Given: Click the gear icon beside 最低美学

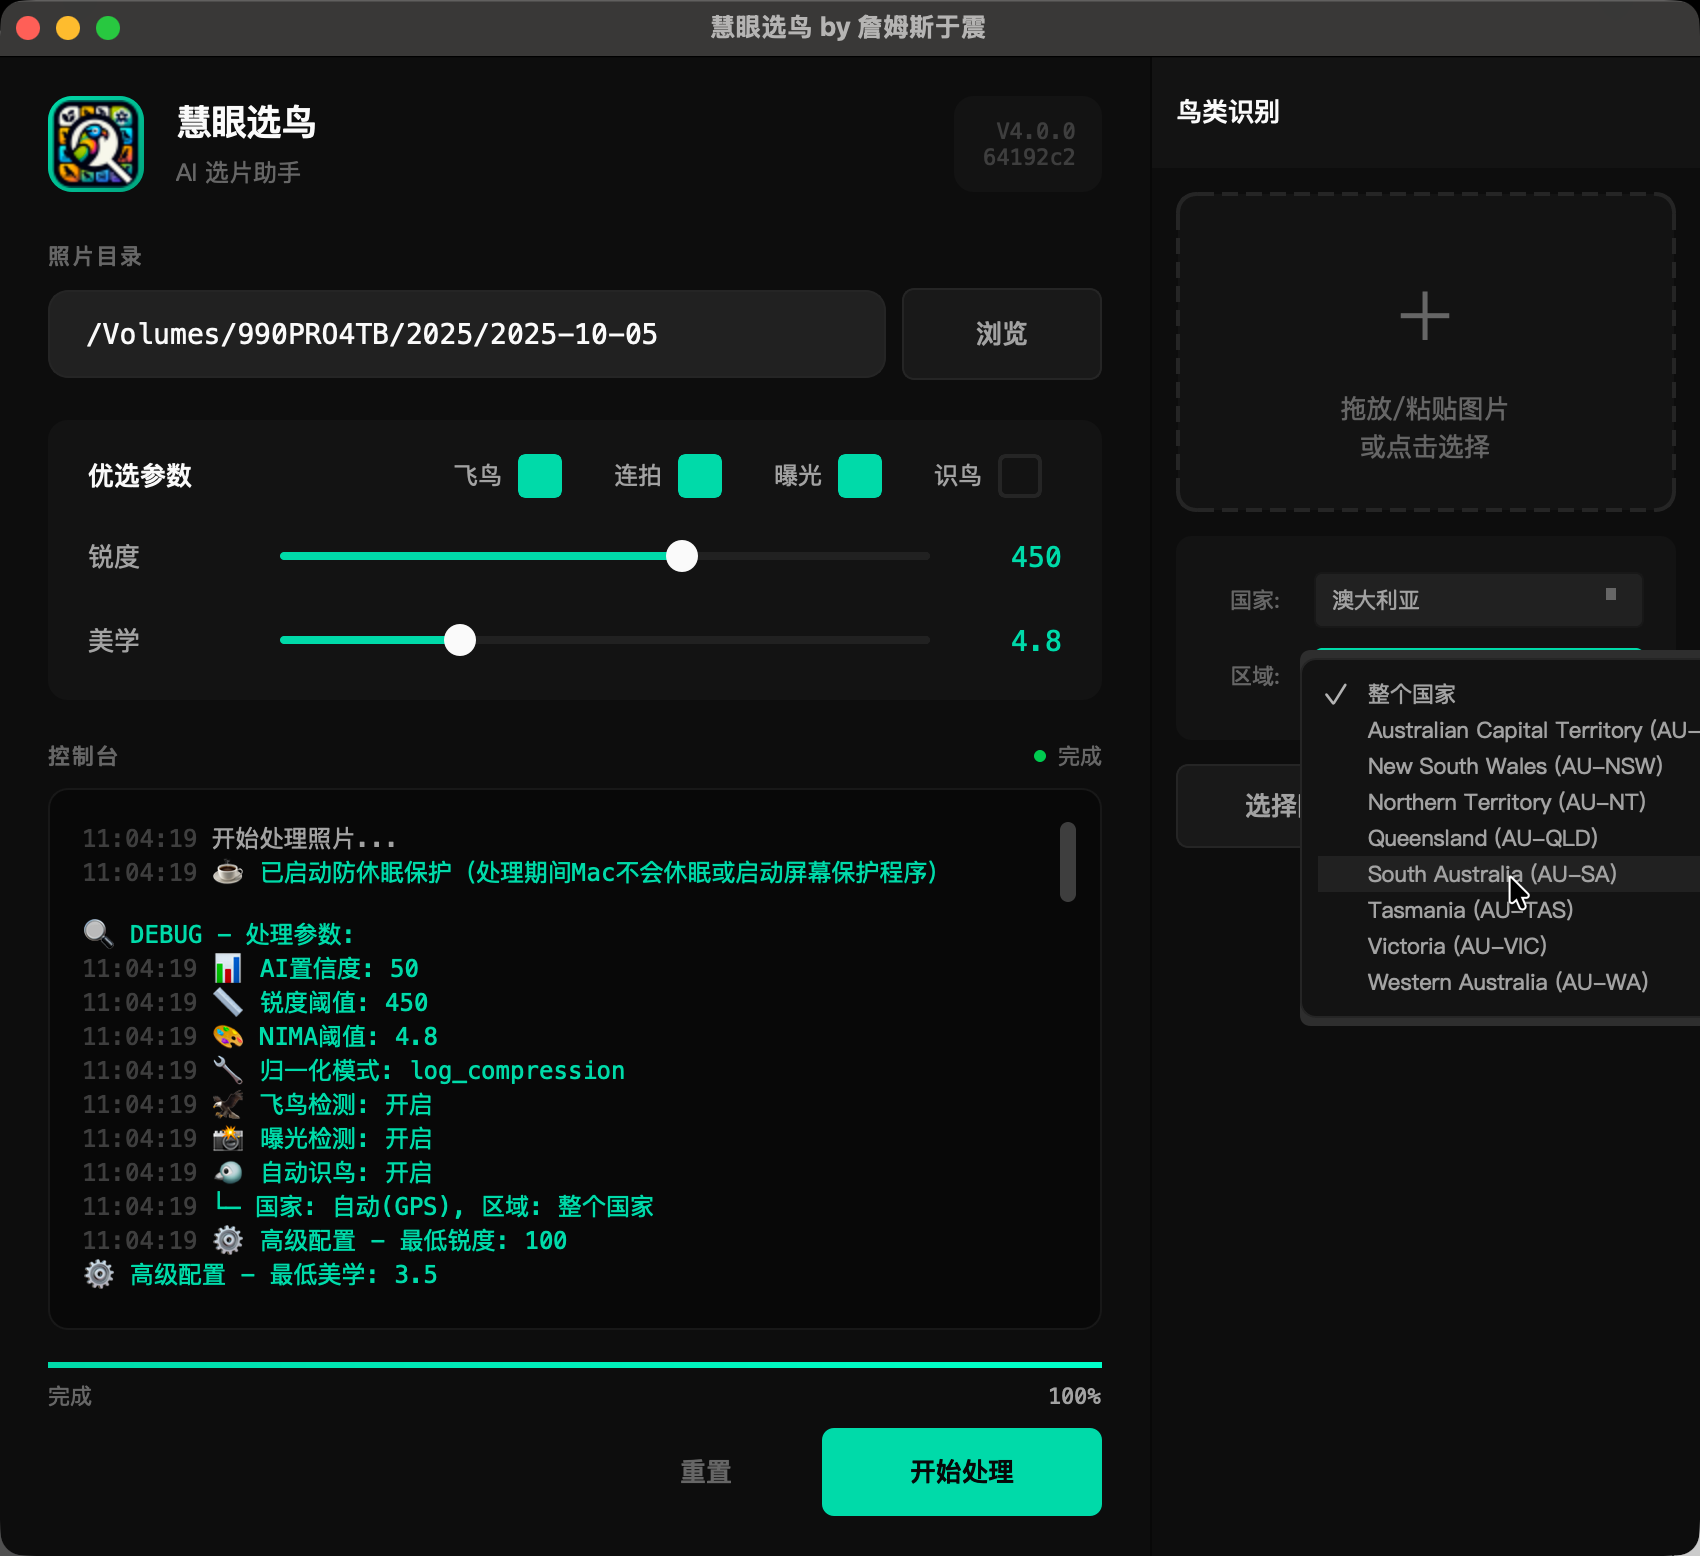Looking at the screenshot, I should click(x=99, y=1274).
